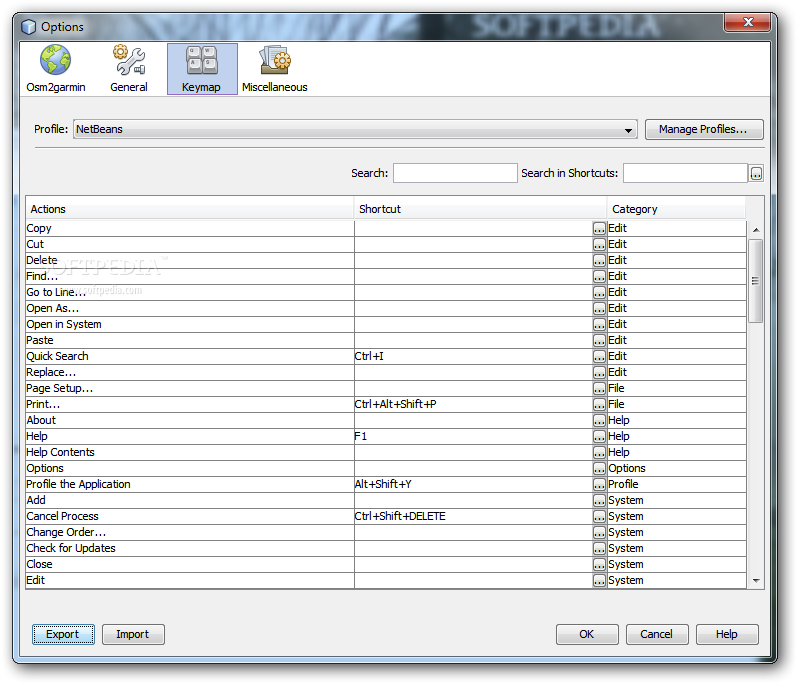The width and height of the screenshot is (798, 684).
Task: Click shortcut ellipsis button in Open As... row
Action: coord(600,308)
